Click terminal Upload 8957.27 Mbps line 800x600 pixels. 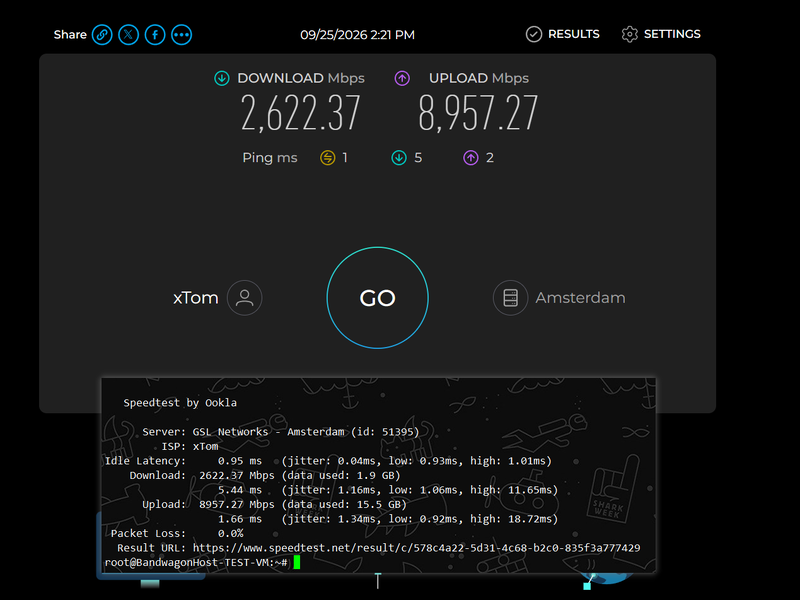pos(274,505)
